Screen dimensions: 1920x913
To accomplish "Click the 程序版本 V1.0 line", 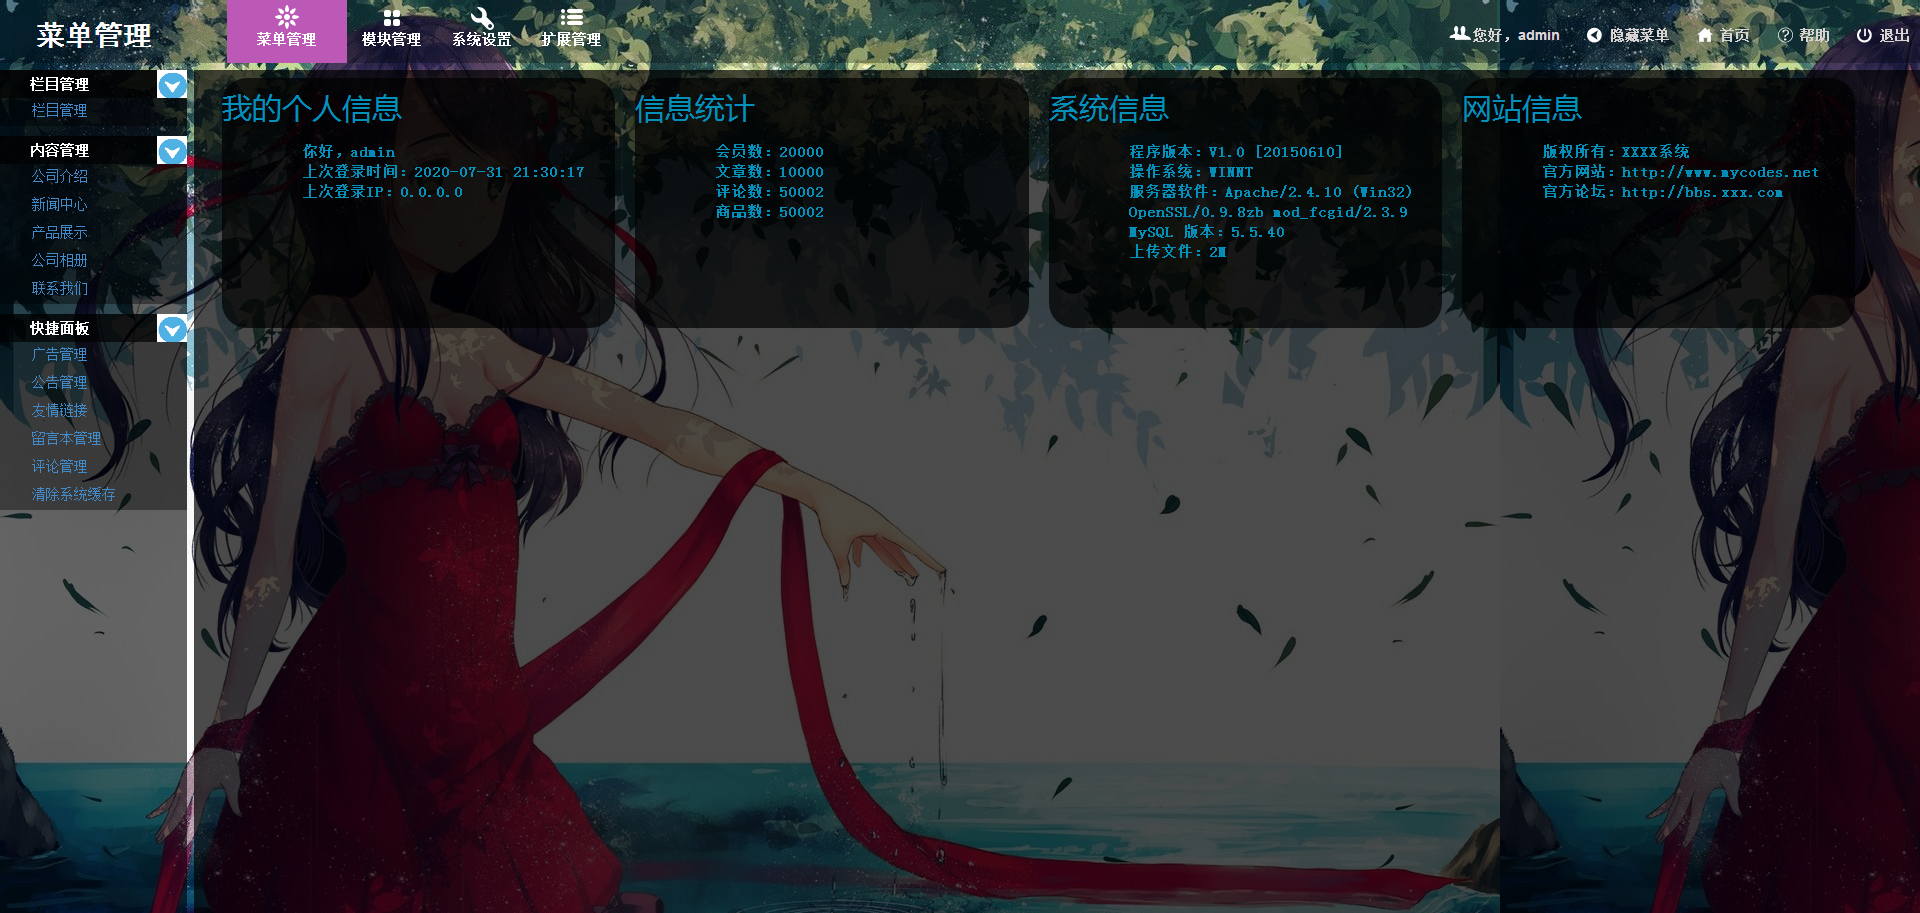I will click(x=1236, y=152).
